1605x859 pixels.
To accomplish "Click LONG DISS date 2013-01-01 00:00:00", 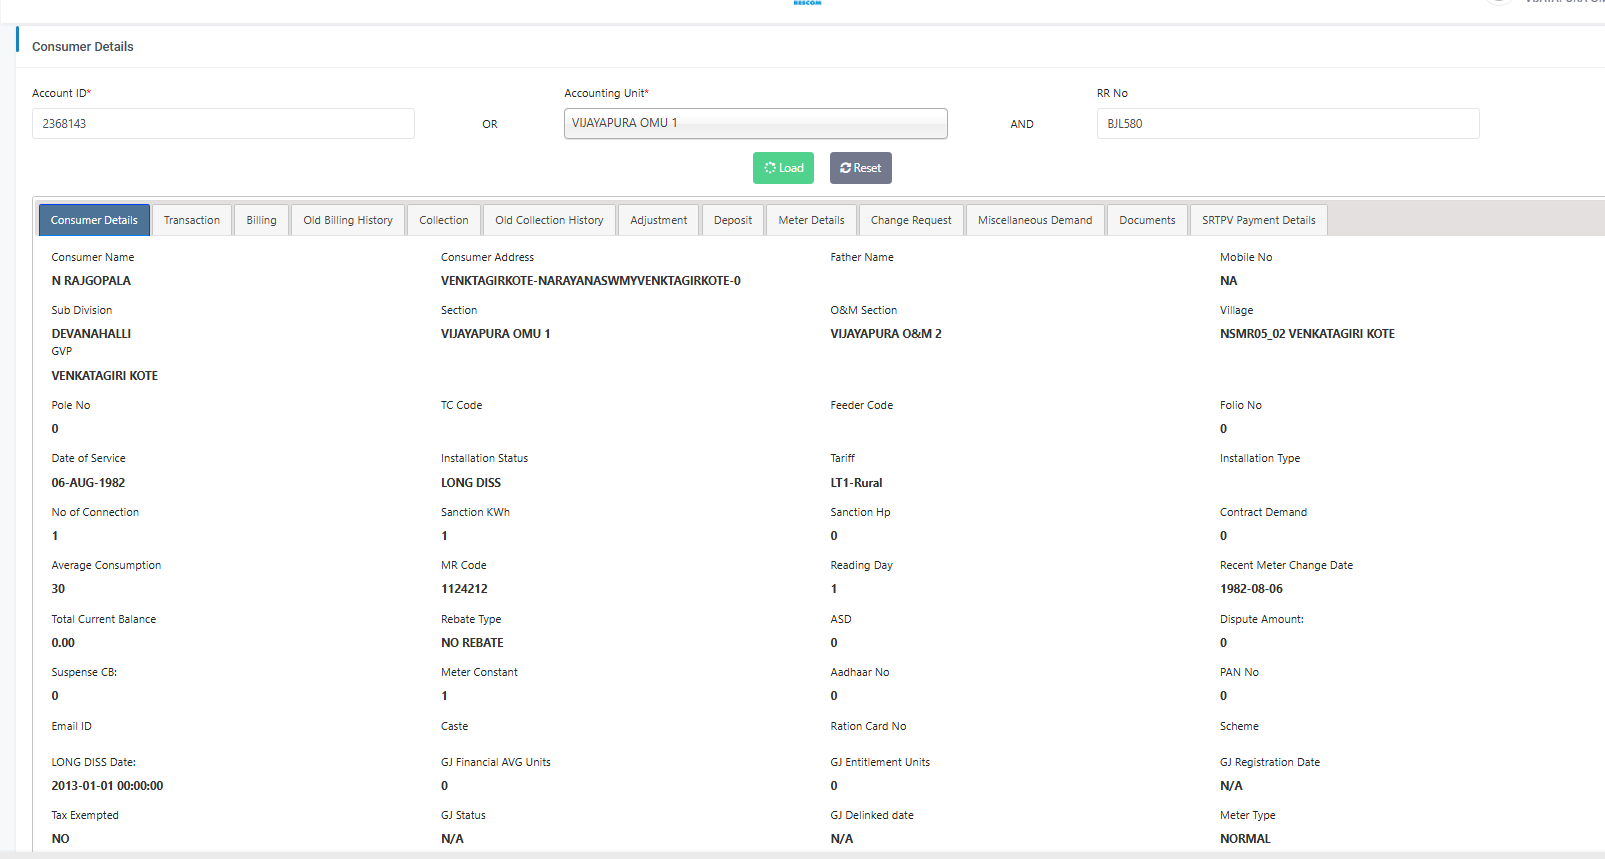I will coord(107,786).
